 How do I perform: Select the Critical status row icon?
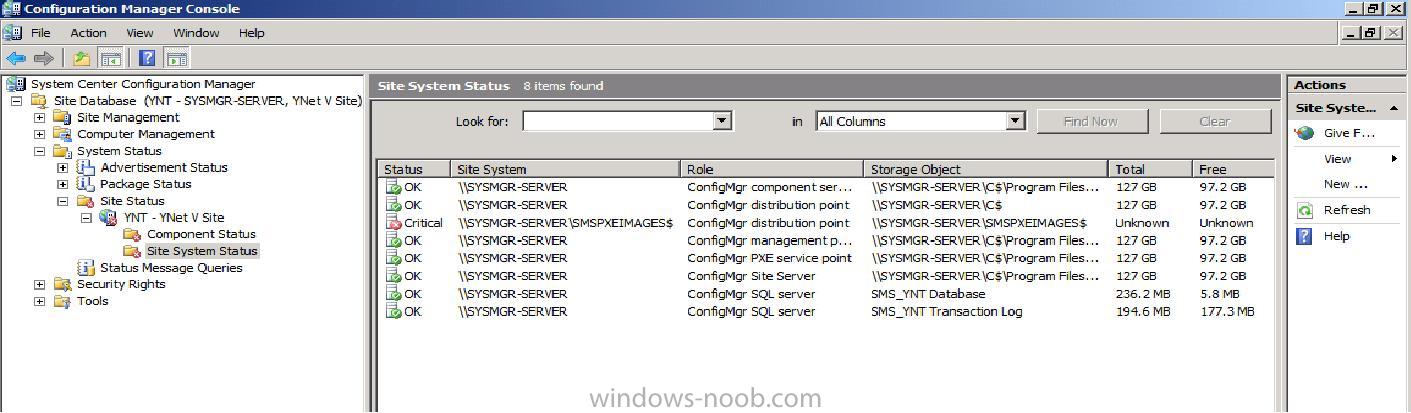[393, 223]
